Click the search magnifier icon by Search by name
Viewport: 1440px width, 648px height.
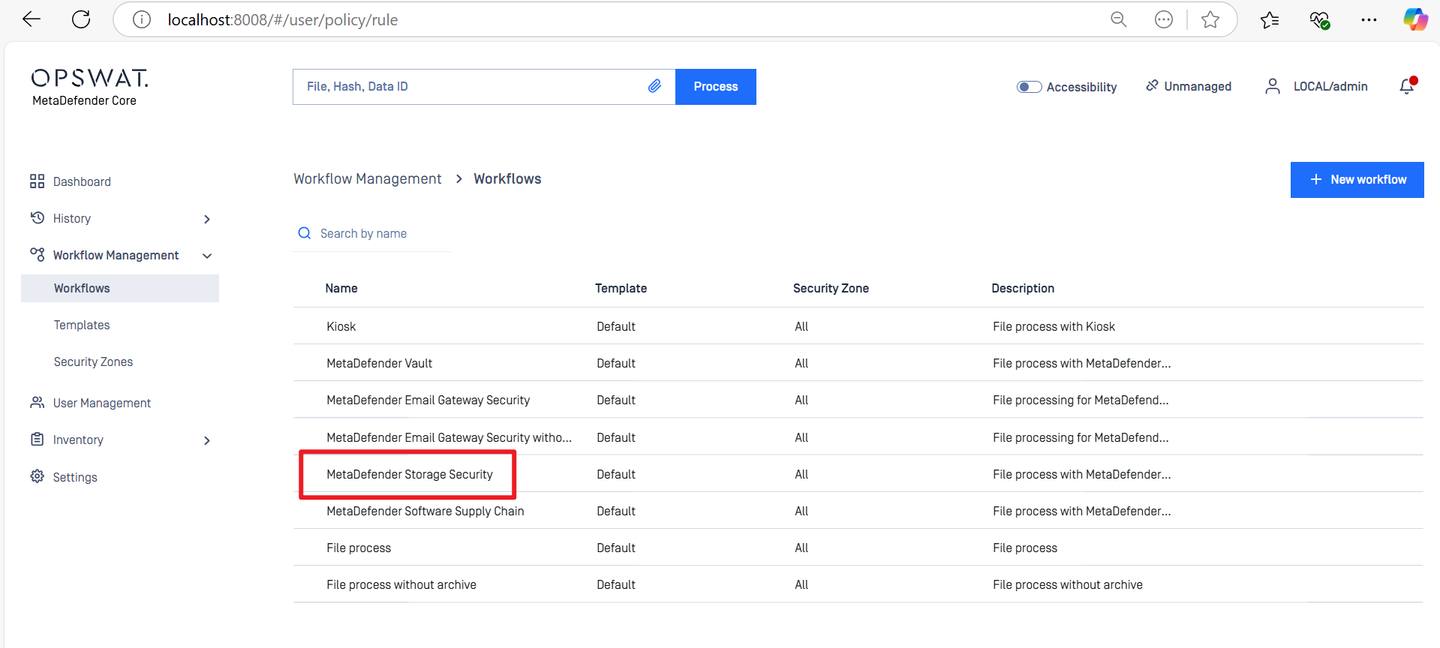(305, 233)
